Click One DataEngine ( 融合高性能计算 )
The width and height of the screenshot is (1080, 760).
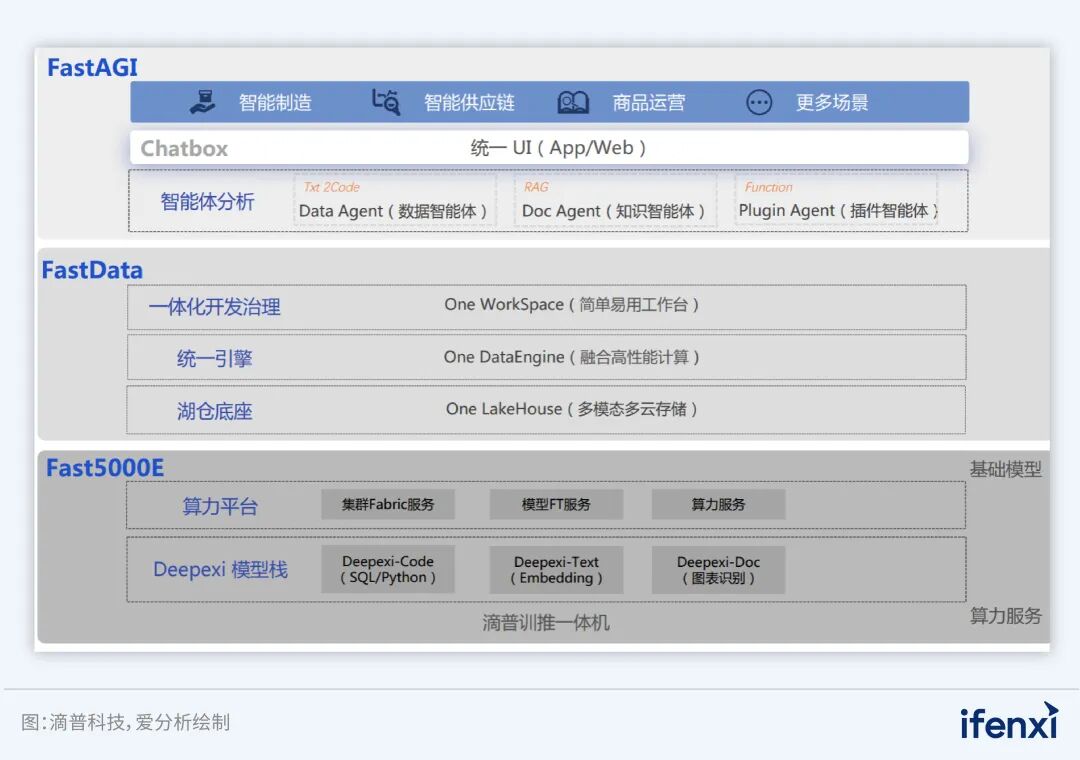[572, 357]
